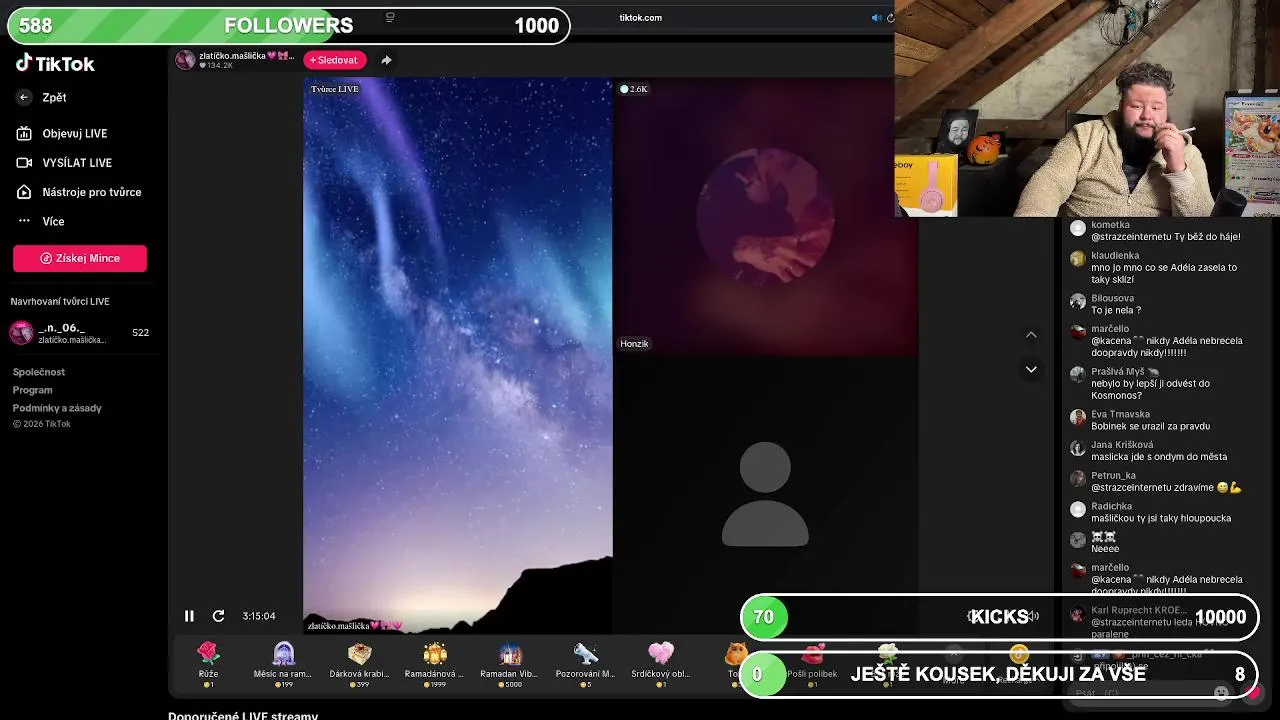Select the guest's gray placeholder avatar
1280x720 pixels.
click(765, 494)
